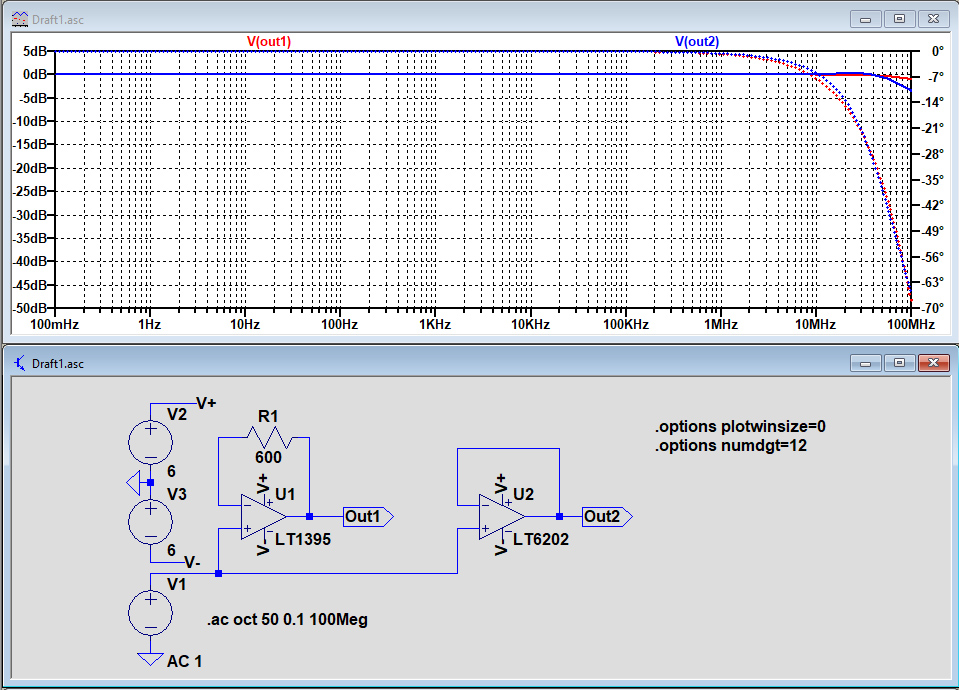This screenshot has width=959, height=690.
Task: Click the -35° label on phase axis
Action: (x=932, y=180)
